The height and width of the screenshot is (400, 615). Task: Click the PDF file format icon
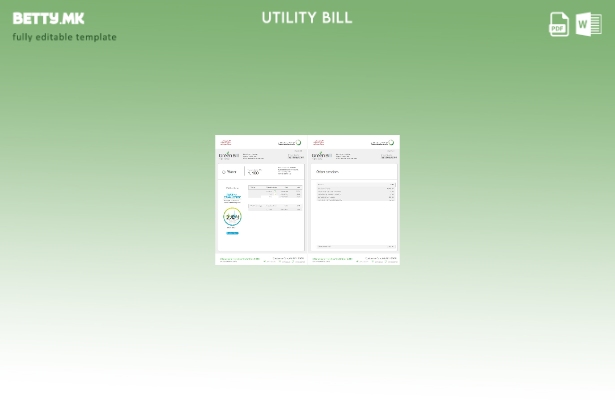coord(559,24)
